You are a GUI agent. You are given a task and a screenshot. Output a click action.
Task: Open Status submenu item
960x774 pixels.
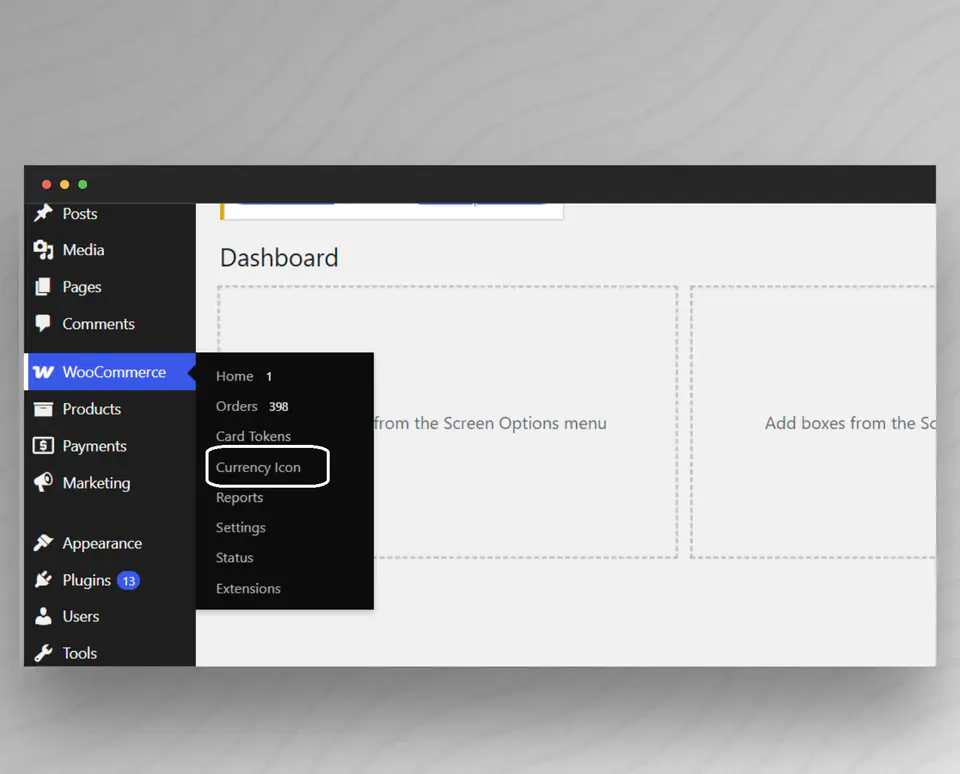[234, 558]
